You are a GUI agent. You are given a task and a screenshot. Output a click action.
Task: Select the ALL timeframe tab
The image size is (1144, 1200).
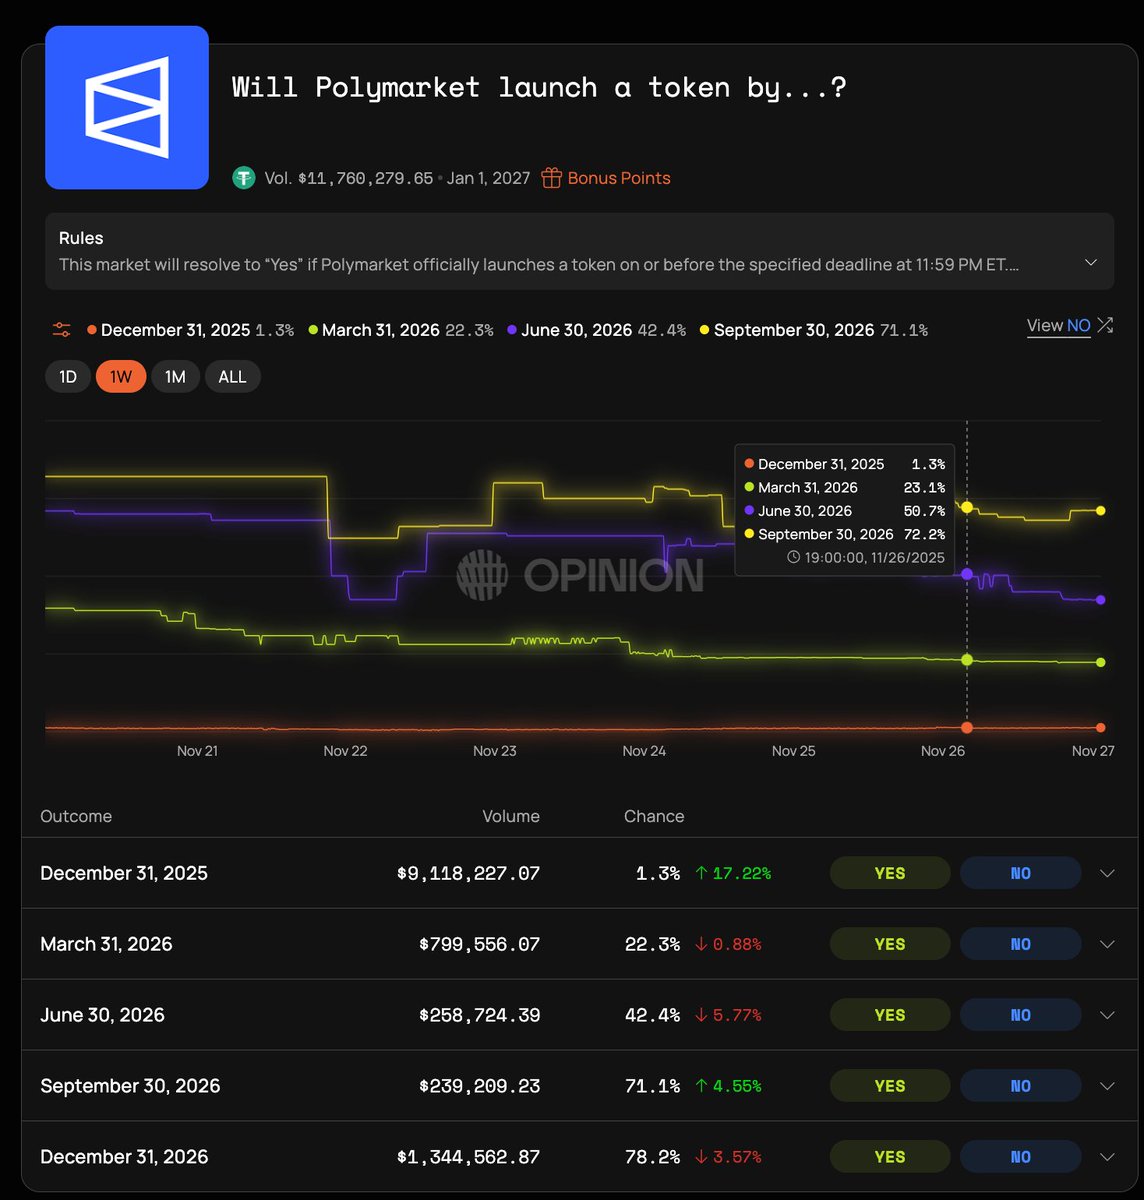coord(232,376)
